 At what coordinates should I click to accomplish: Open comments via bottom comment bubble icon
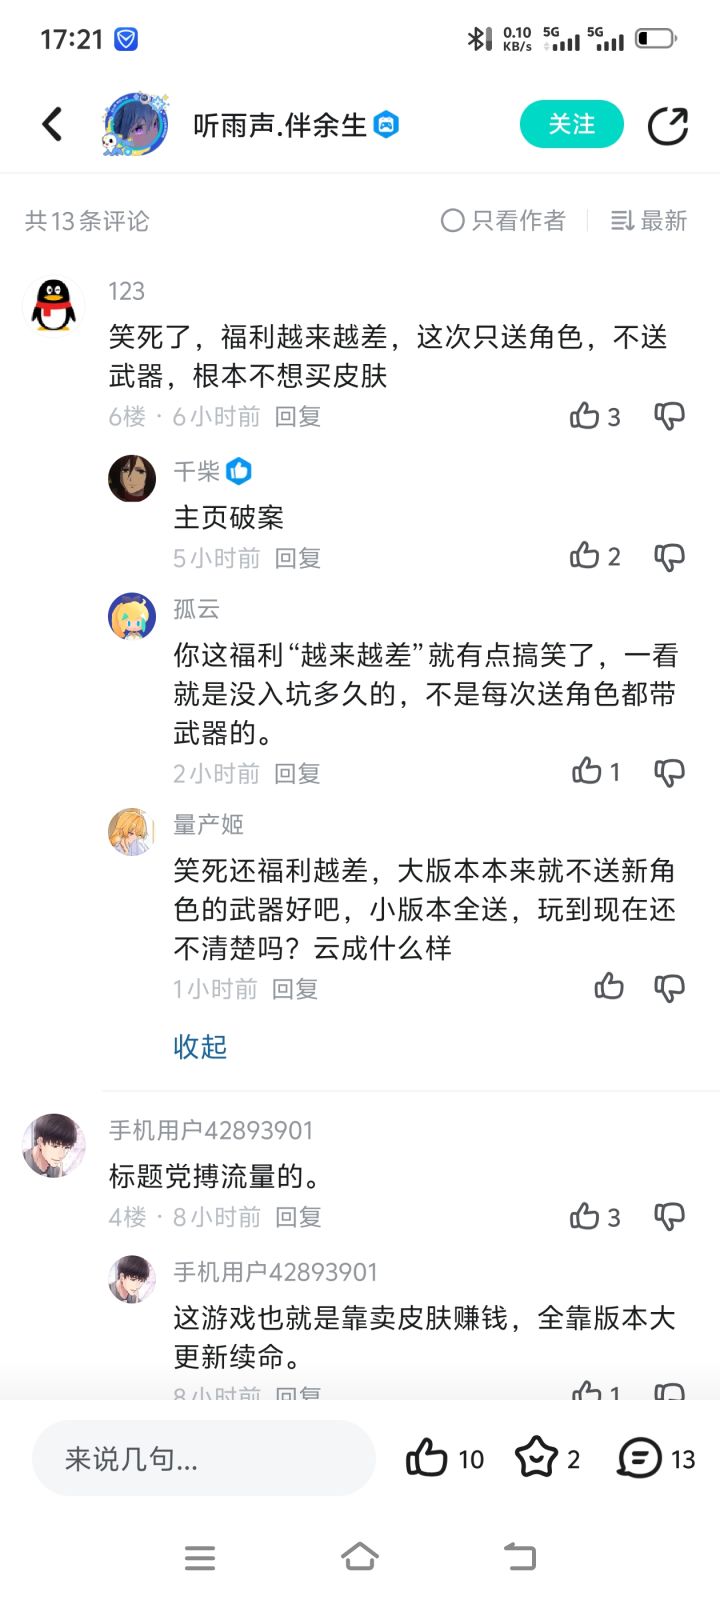[x=640, y=1459]
